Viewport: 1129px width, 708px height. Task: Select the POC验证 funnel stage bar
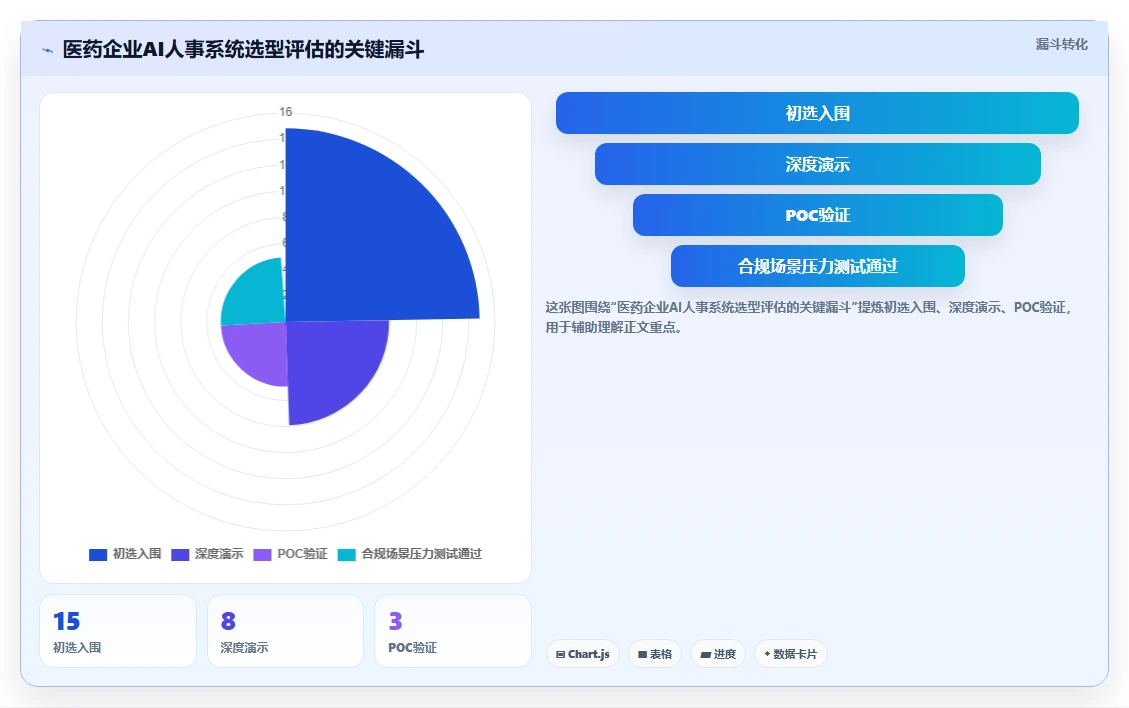[817, 215]
